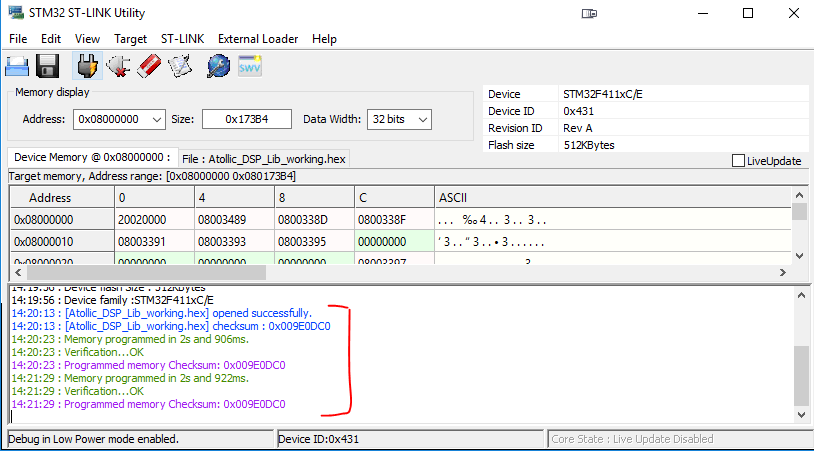Viewport: 814px width, 451px height.
Task: Open the File menu
Action: click(x=18, y=39)
